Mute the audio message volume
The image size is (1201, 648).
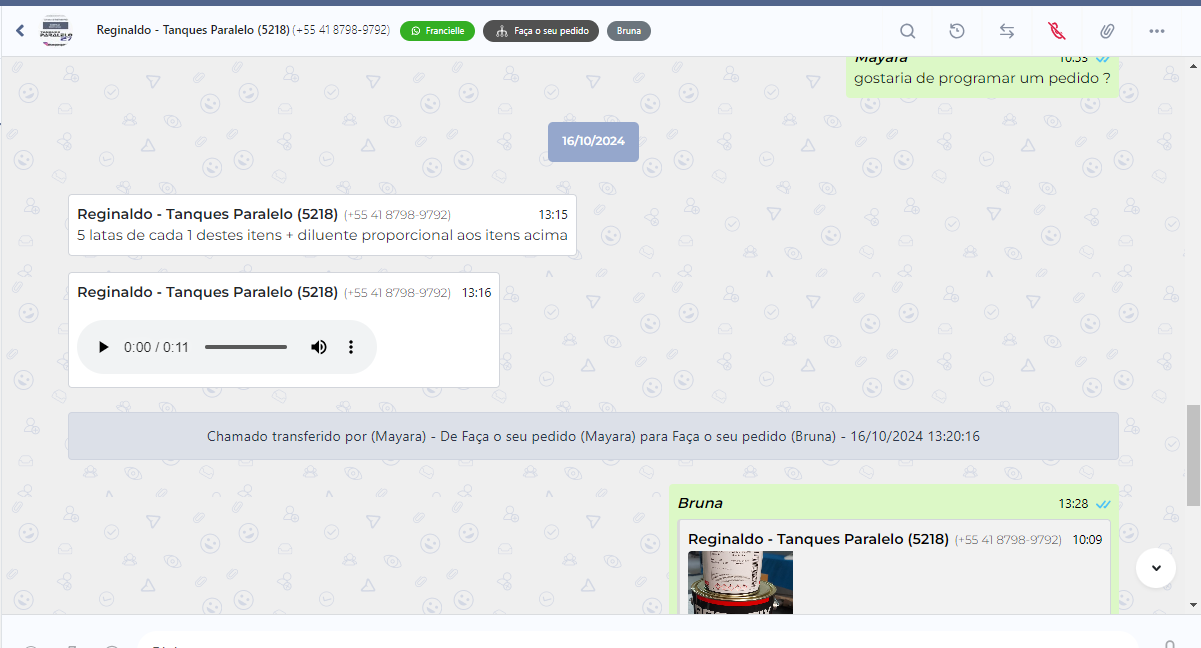(x=318, y=347)
